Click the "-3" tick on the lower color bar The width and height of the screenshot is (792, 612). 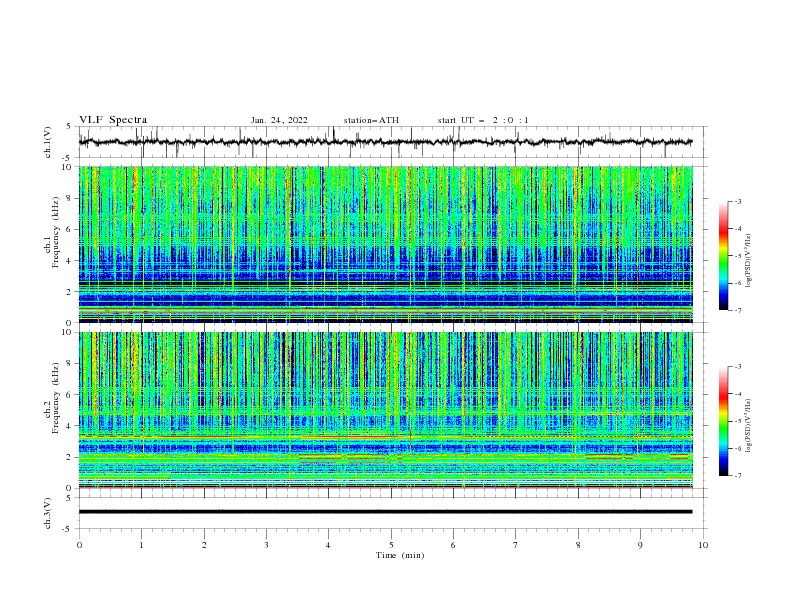(737, 367)
